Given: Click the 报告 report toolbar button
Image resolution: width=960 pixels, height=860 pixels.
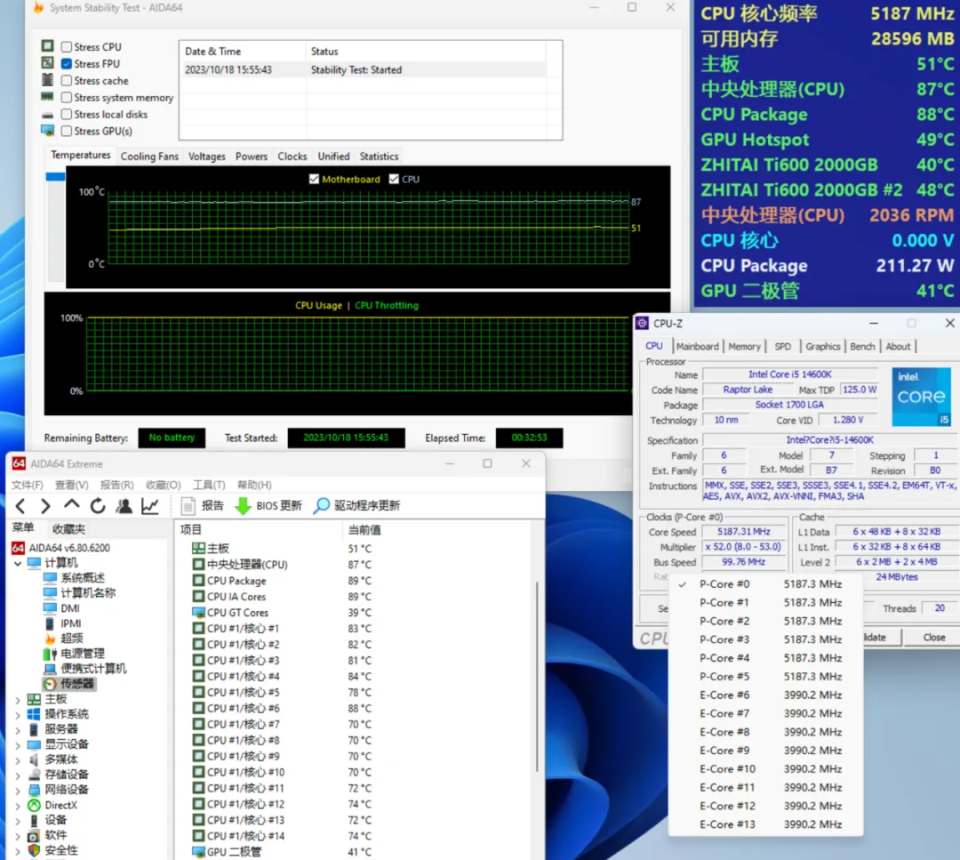Looking at the screenshot, I should [203, 506].
